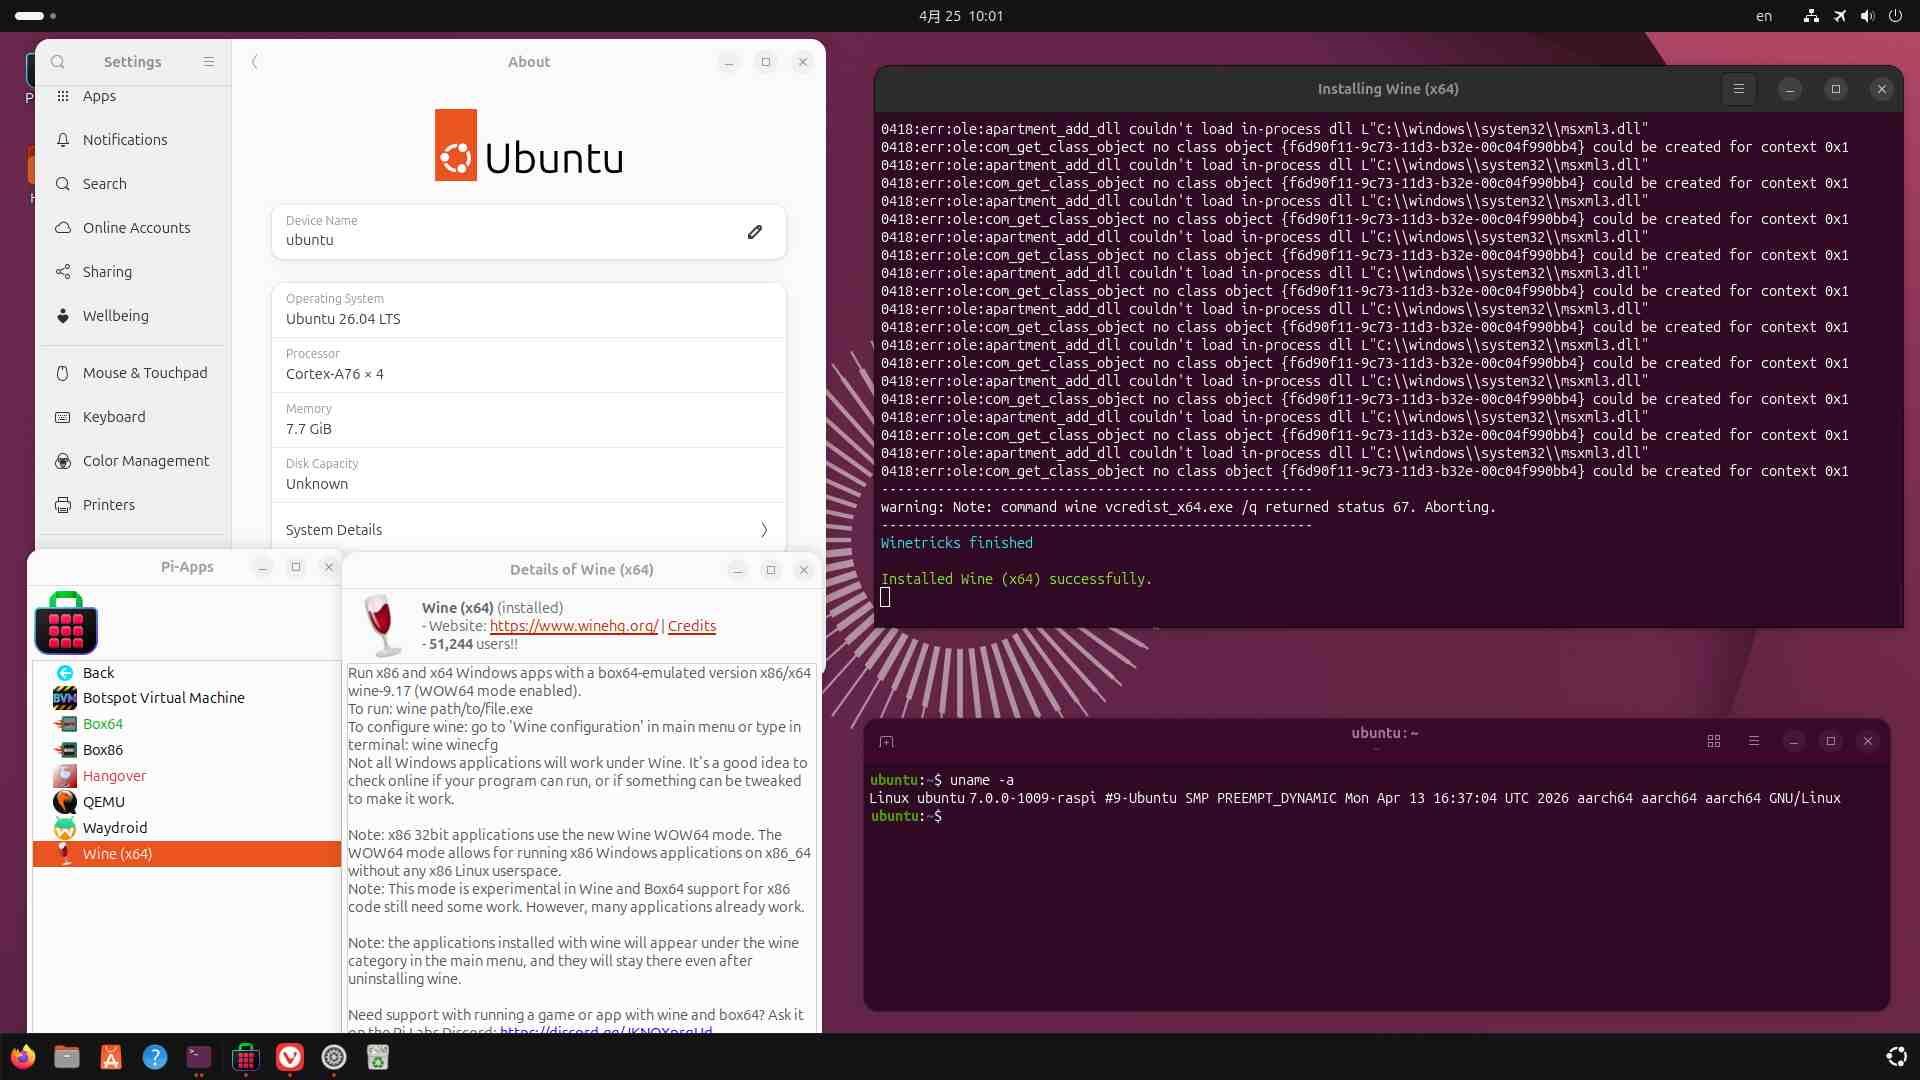The width and height of the screenshot is (1920, 1080).
Task: Select Box64 in Pi-Apps list
Action: coord(103,724)
